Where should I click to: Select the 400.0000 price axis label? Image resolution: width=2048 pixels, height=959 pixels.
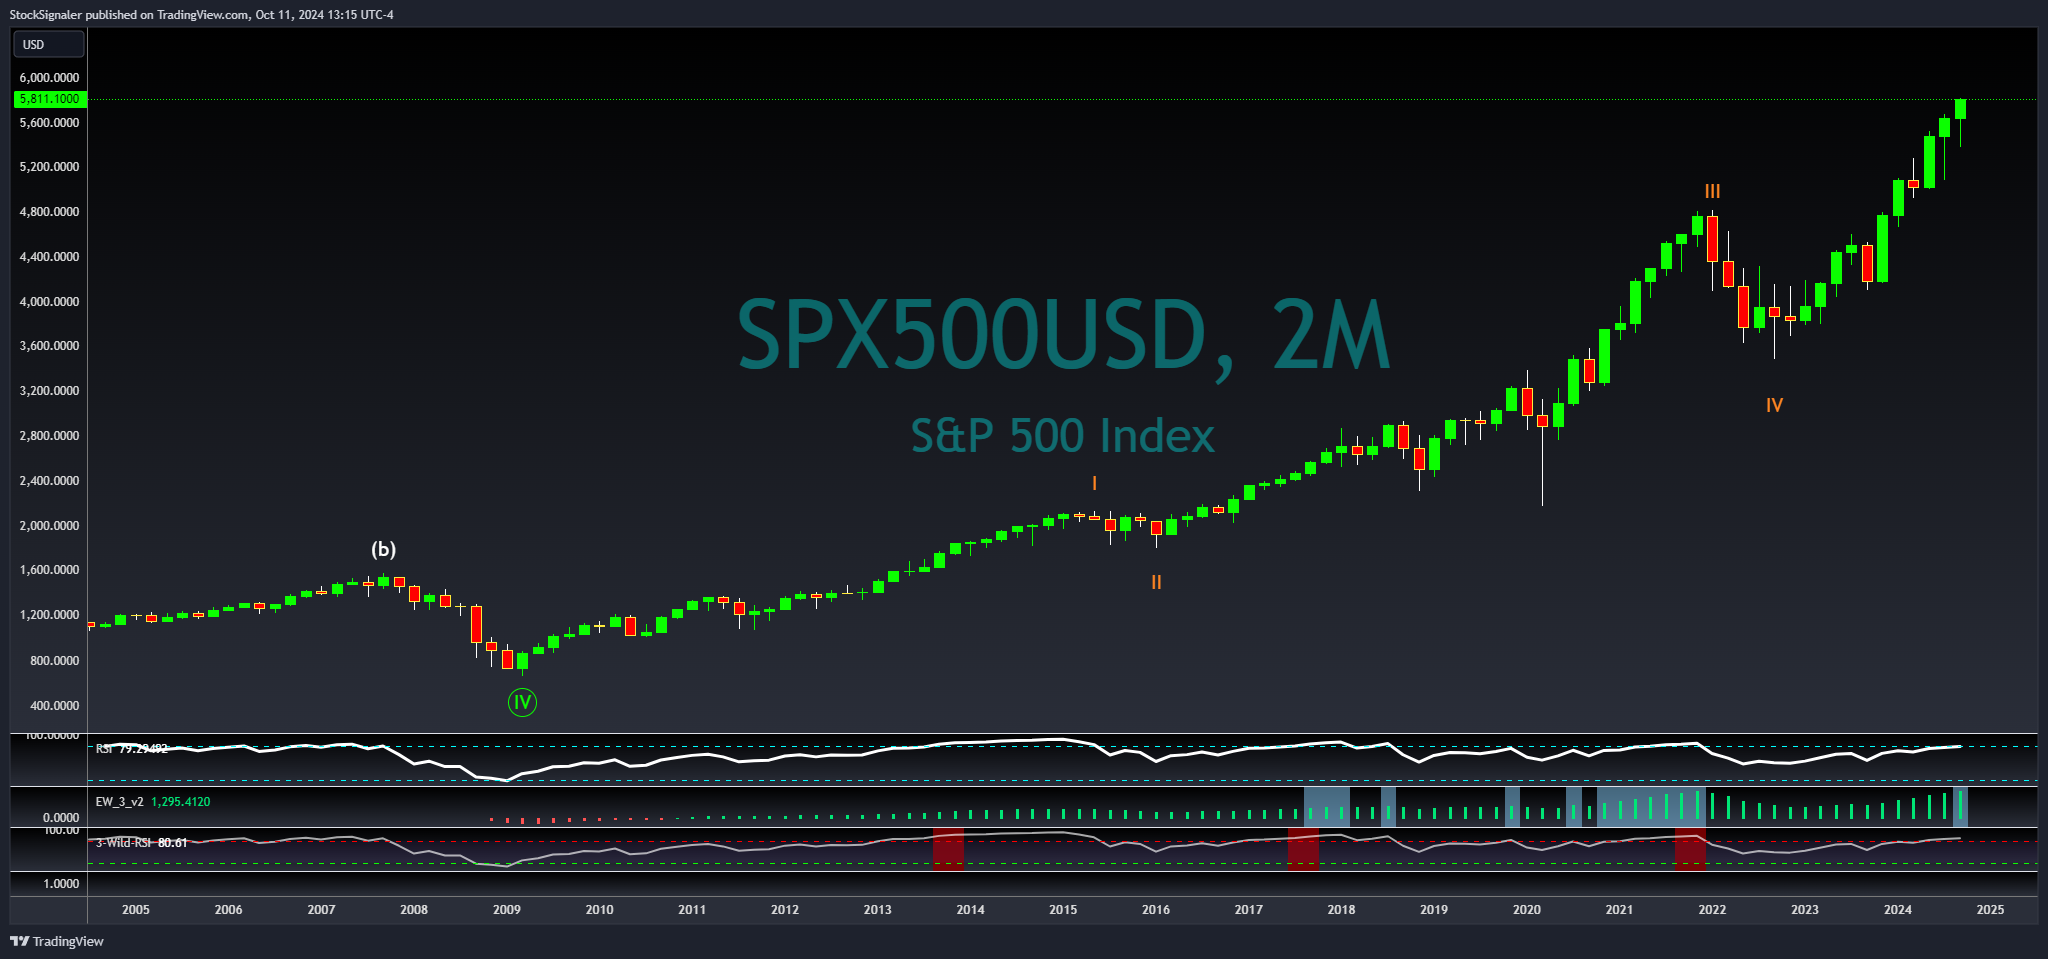coord(54,706)
